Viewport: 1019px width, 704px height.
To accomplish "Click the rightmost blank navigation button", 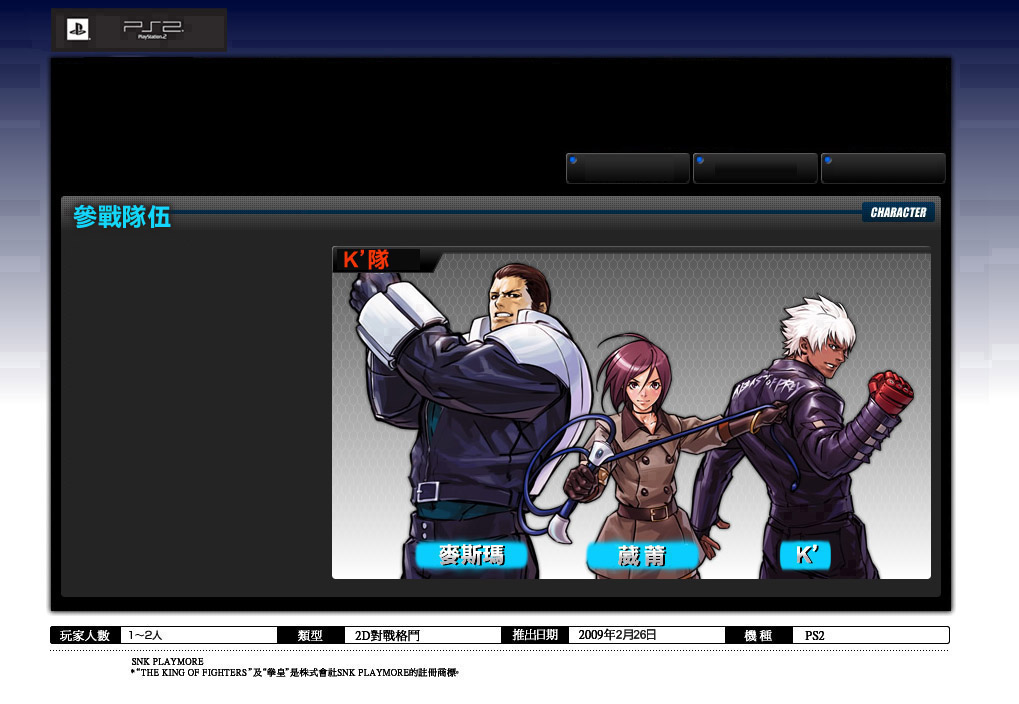I will point(883,168).
